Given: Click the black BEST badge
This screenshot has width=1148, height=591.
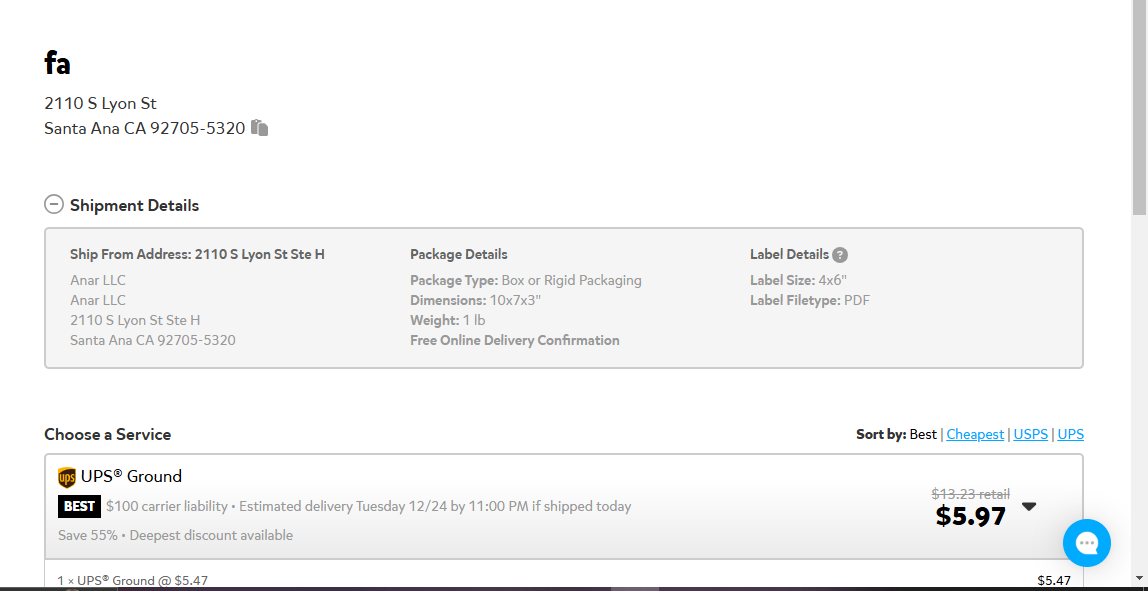Looking at the screenshot, I should [79, 506].
